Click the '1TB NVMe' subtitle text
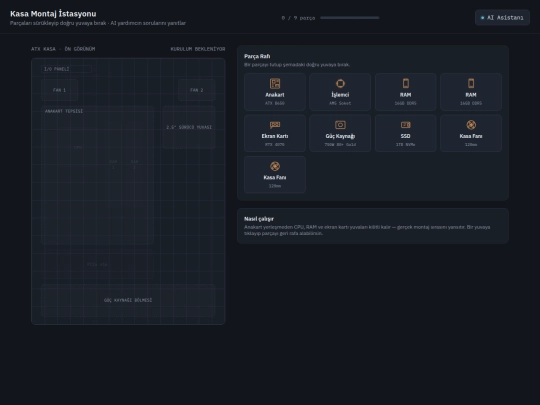Image resolution: width=540 pixels, height=405 pixels. (x=406, y=145)
